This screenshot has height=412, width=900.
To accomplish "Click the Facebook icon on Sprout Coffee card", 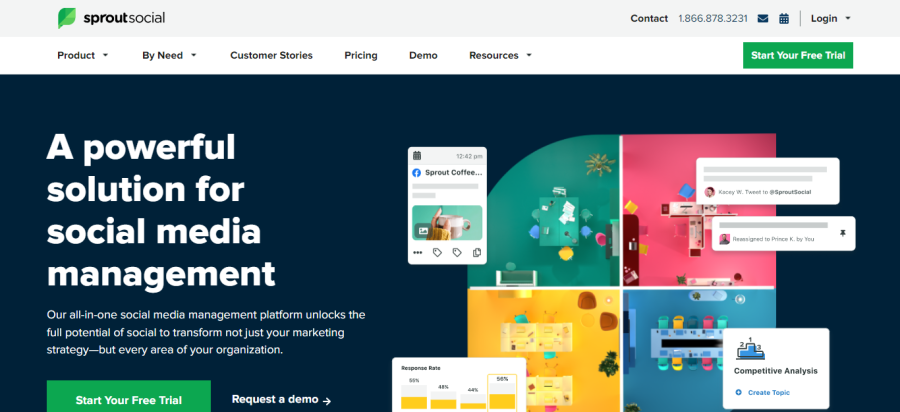I will click(417, 172).
